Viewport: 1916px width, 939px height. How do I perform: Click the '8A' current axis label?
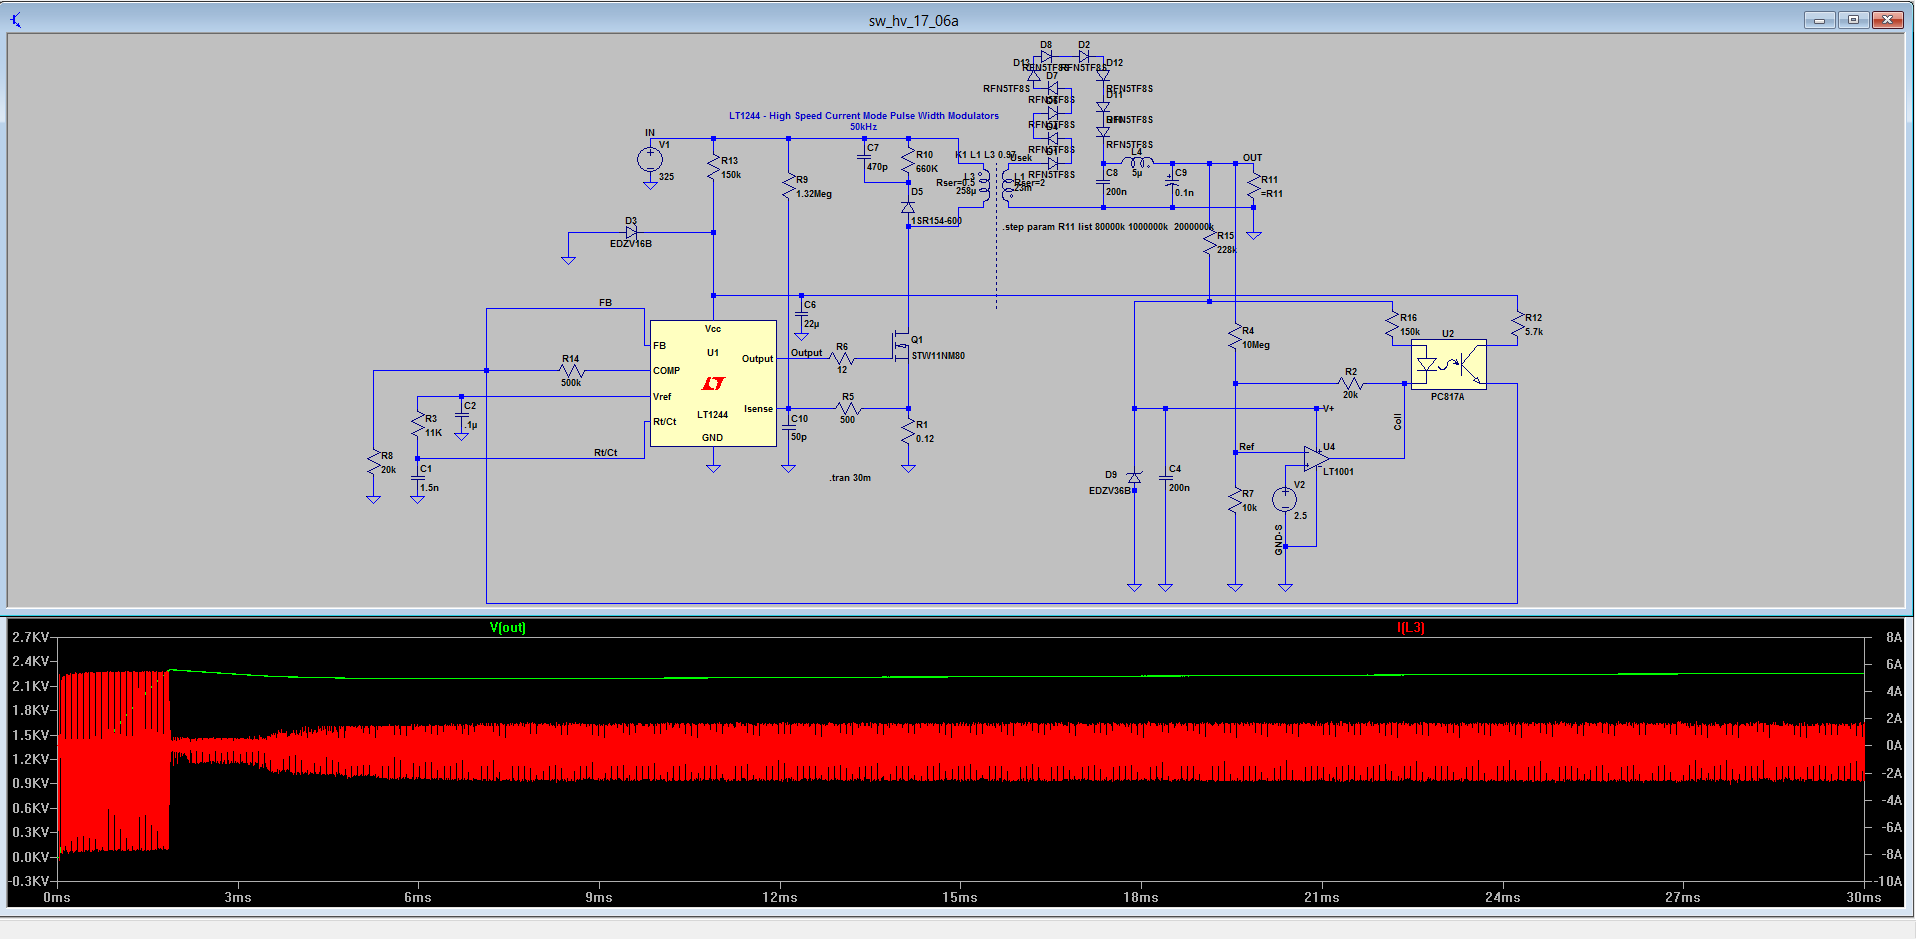pos(1894,637)
